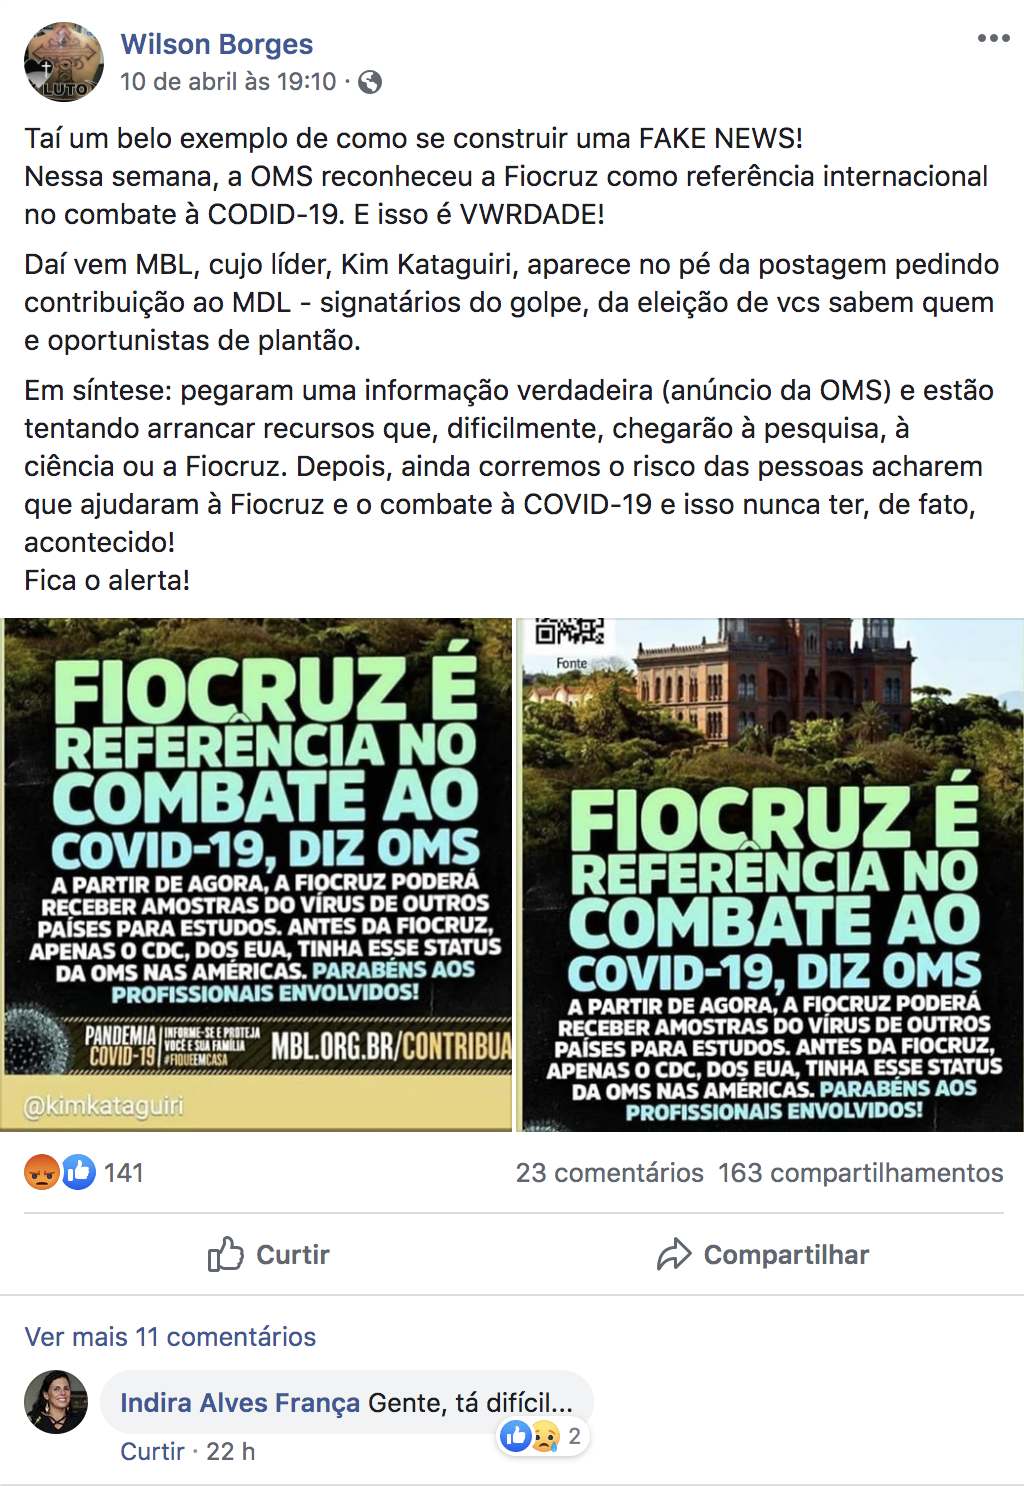View the 23 comentários list
Viewport: 1024px width, 1486px height.
[x=610, y=1173]
